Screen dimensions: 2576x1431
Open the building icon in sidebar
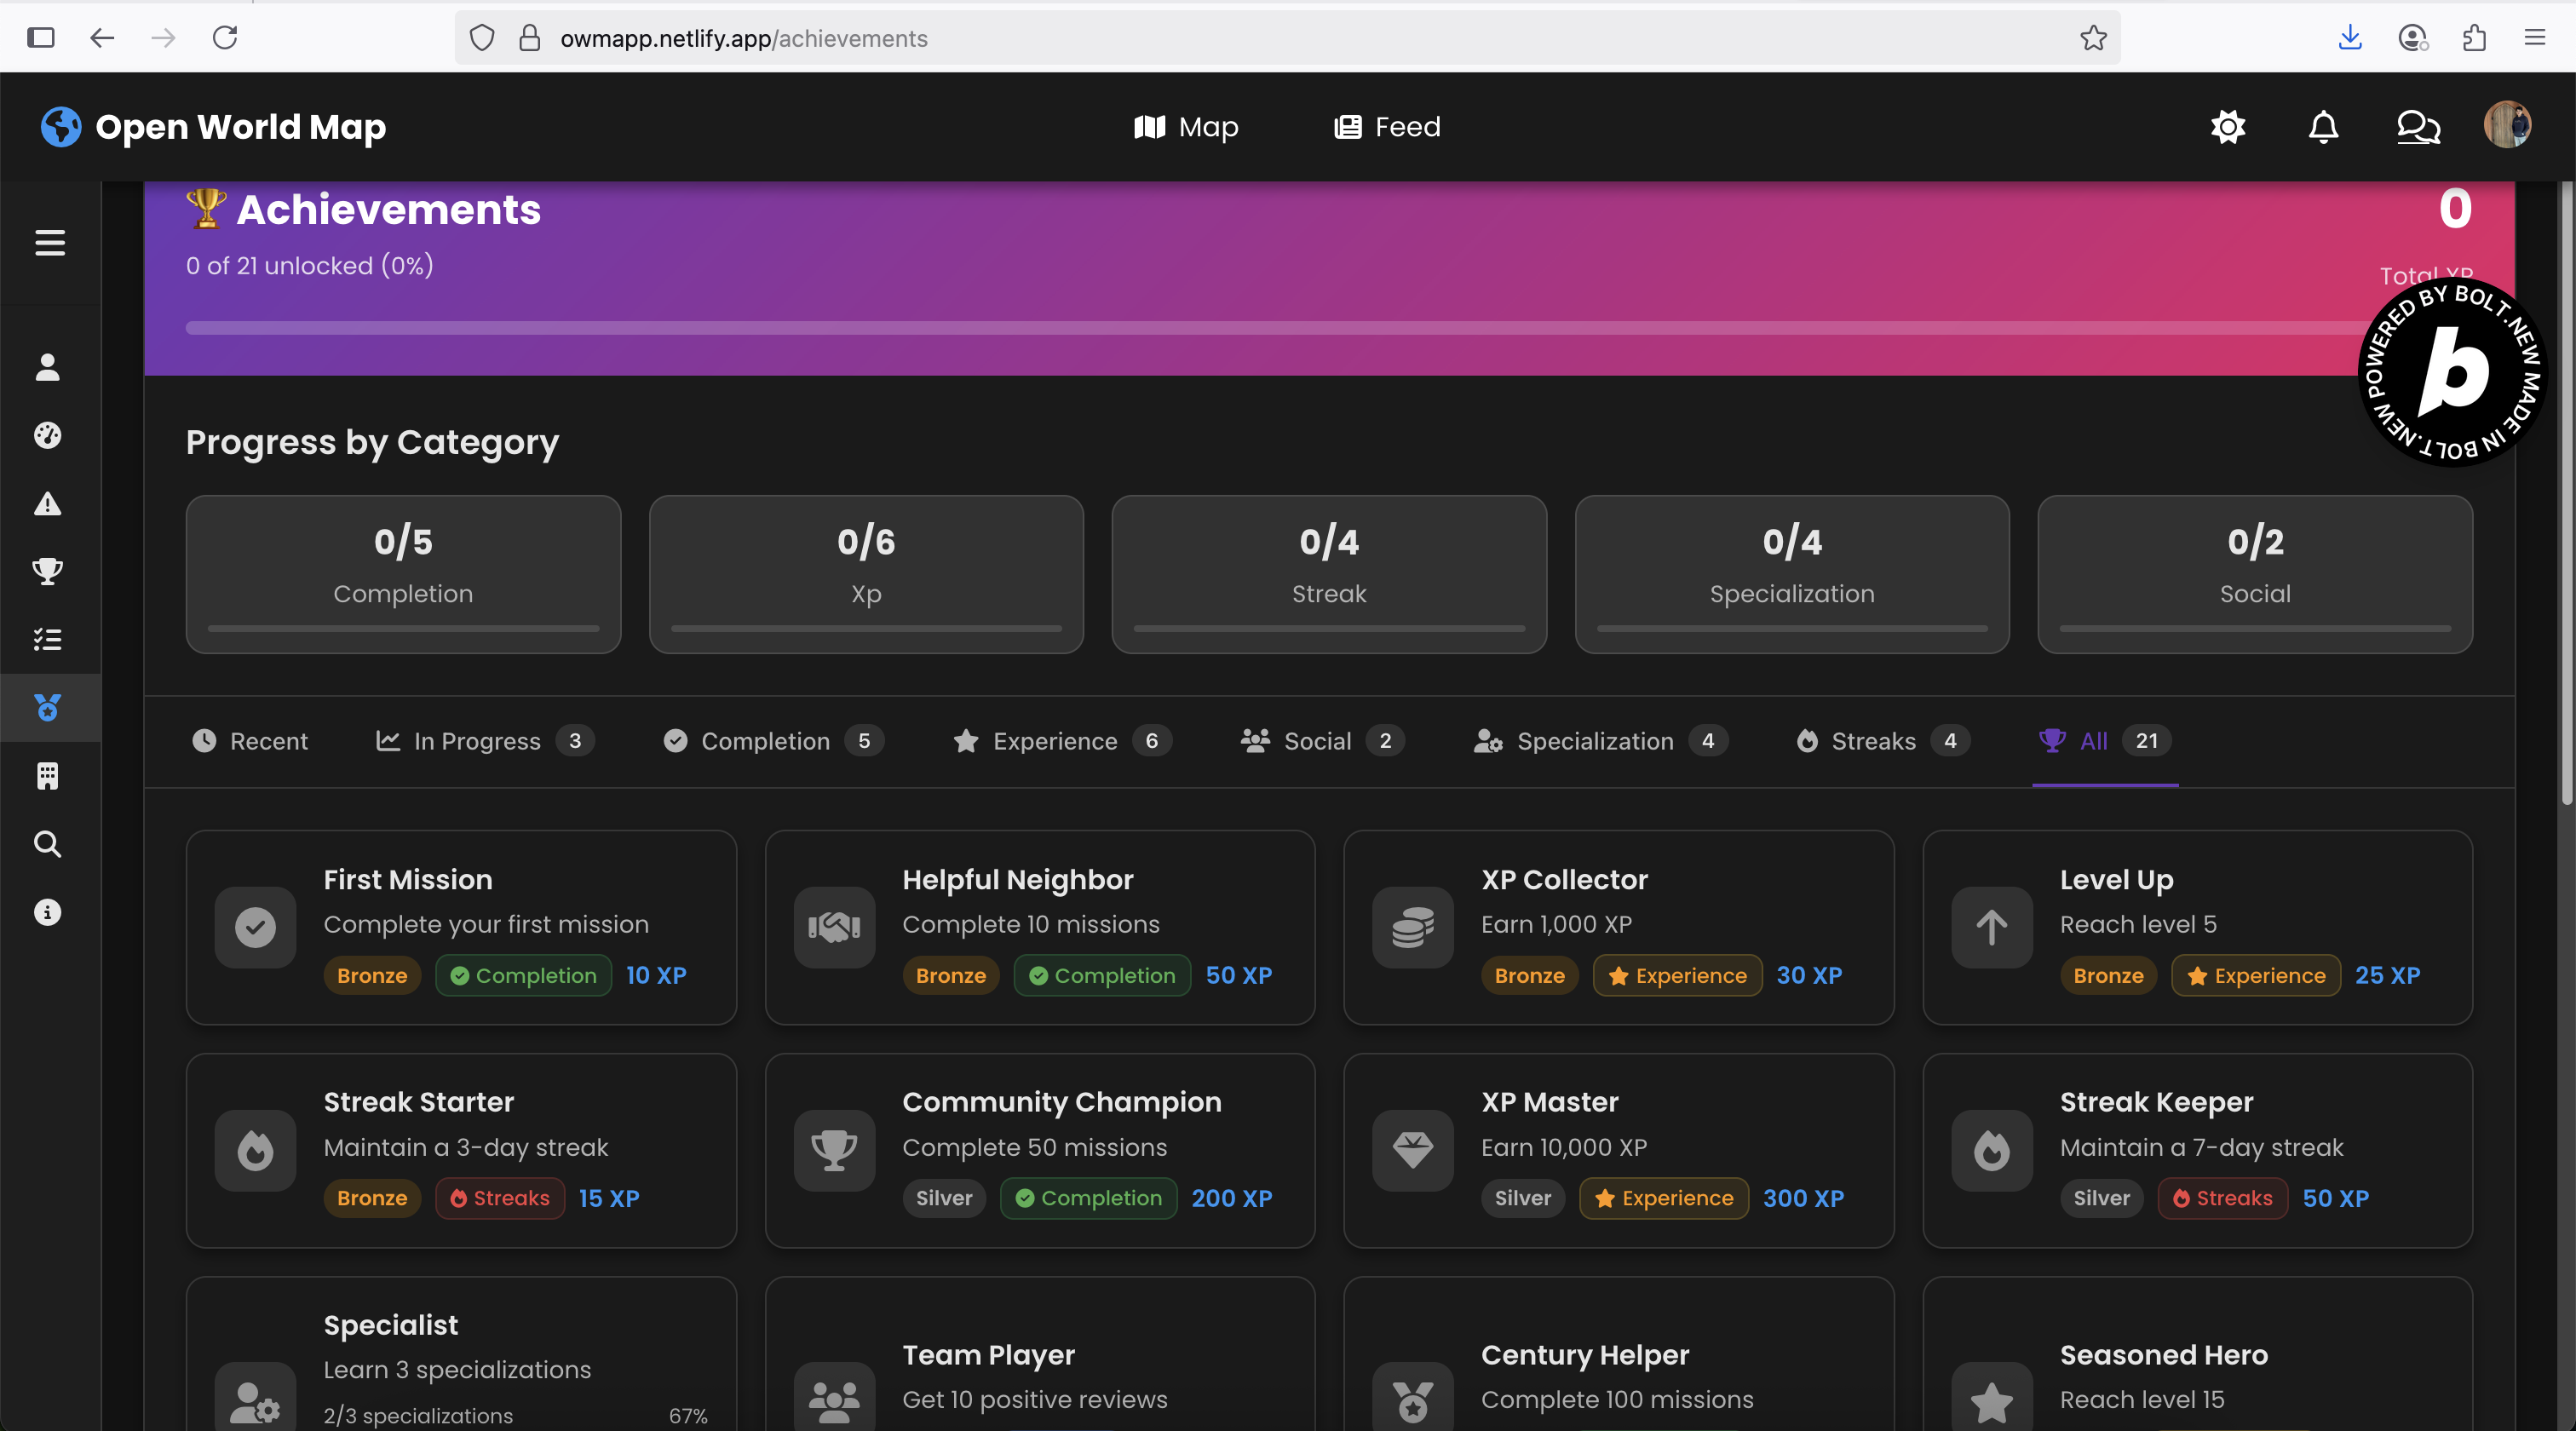(x=48, y=776)
